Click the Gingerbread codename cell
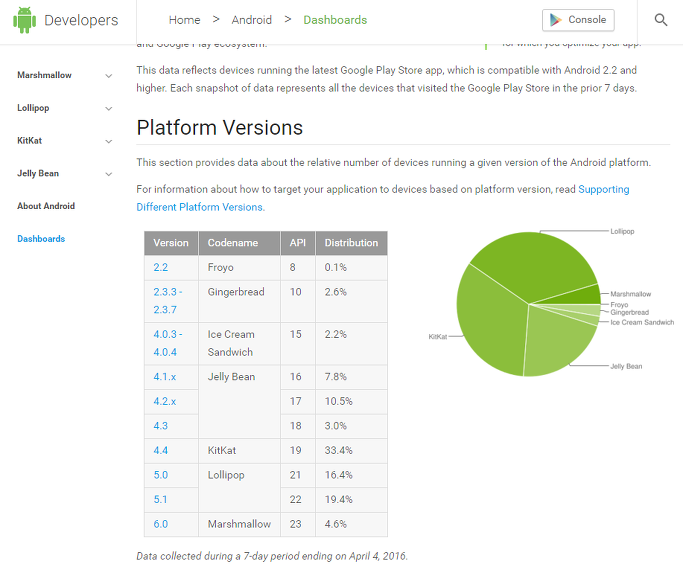 pyautogui.click(x=239, y=301)
